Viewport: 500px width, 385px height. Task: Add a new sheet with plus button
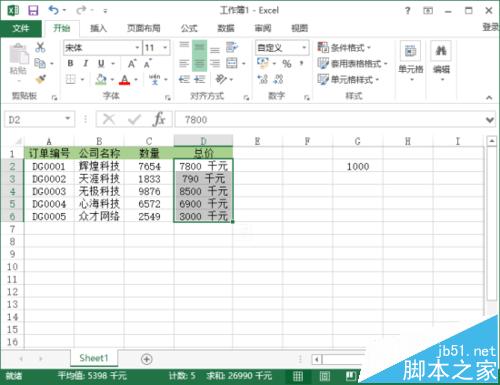147,359
